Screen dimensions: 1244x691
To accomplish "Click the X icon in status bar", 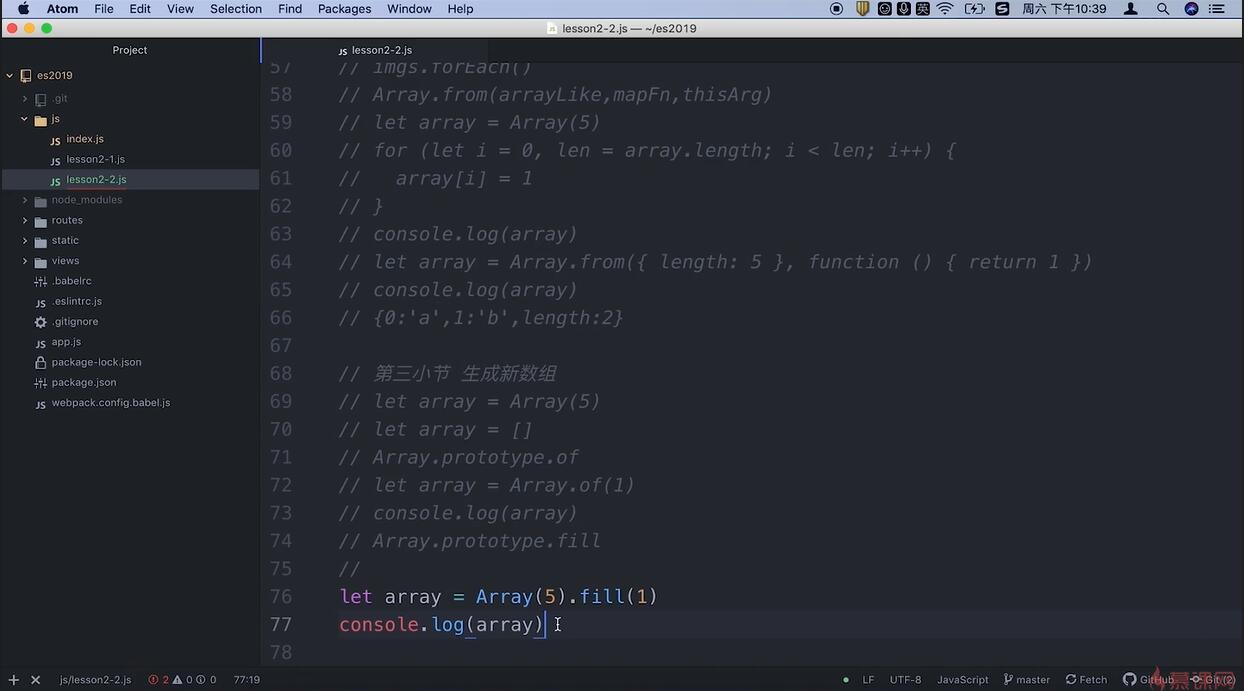I will 35,680.
